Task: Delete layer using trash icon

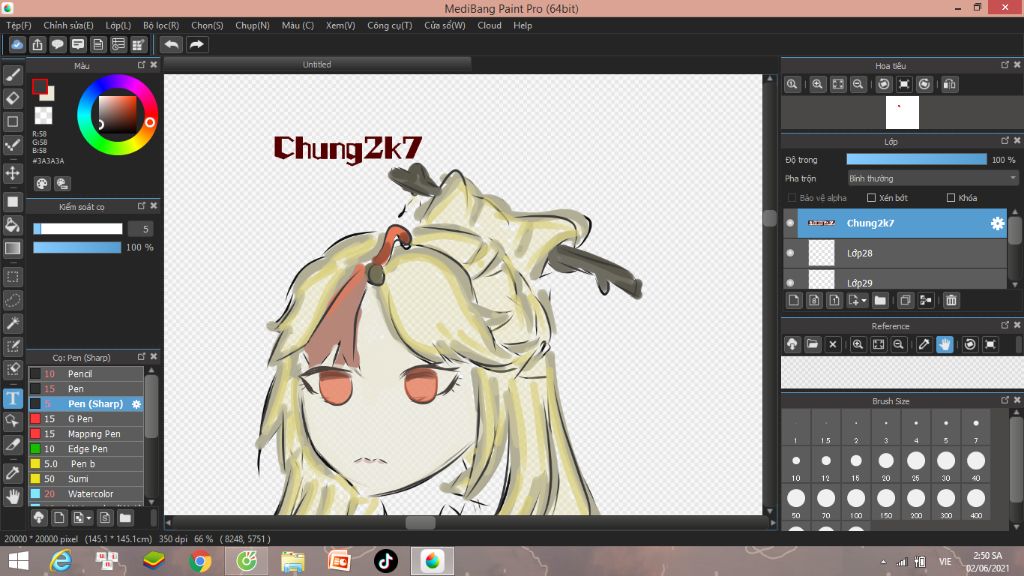Action: (951, 300)
